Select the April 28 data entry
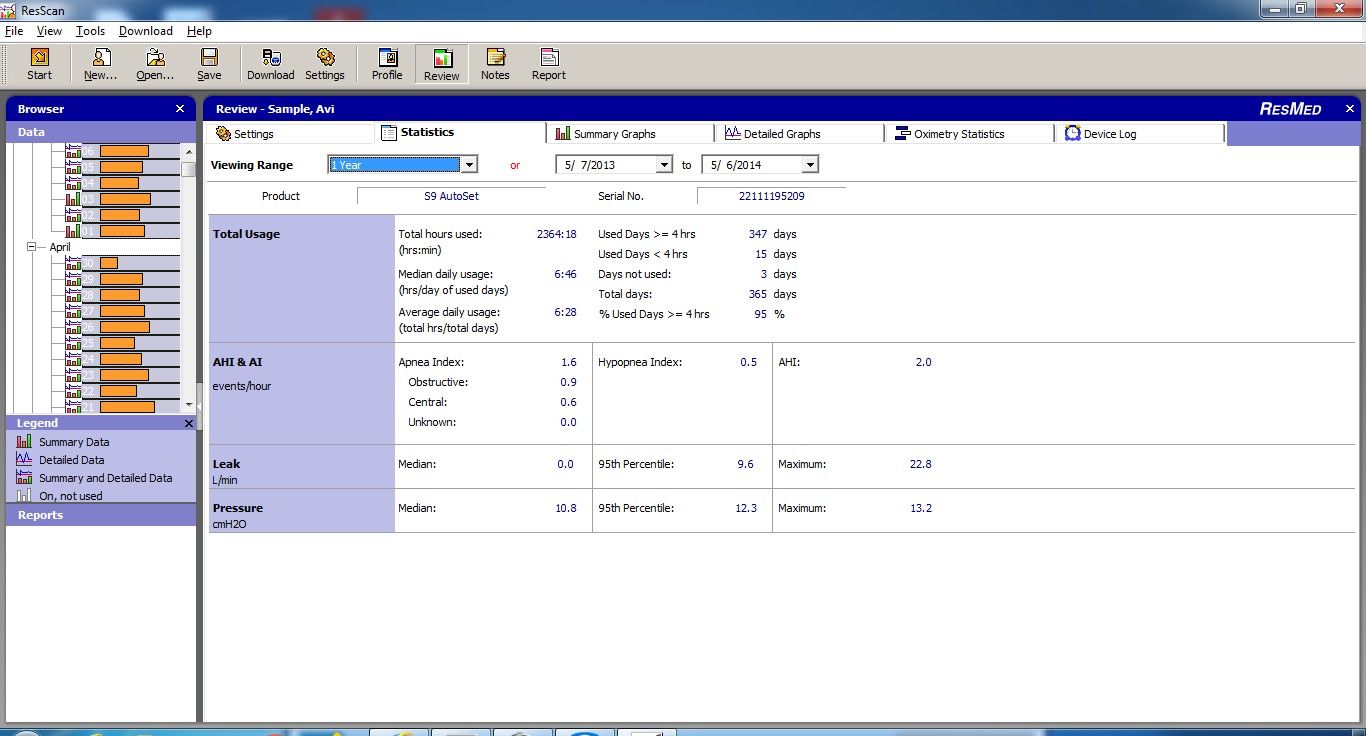The width and height of the screenshot is (1366, 736). click(122, 295)
